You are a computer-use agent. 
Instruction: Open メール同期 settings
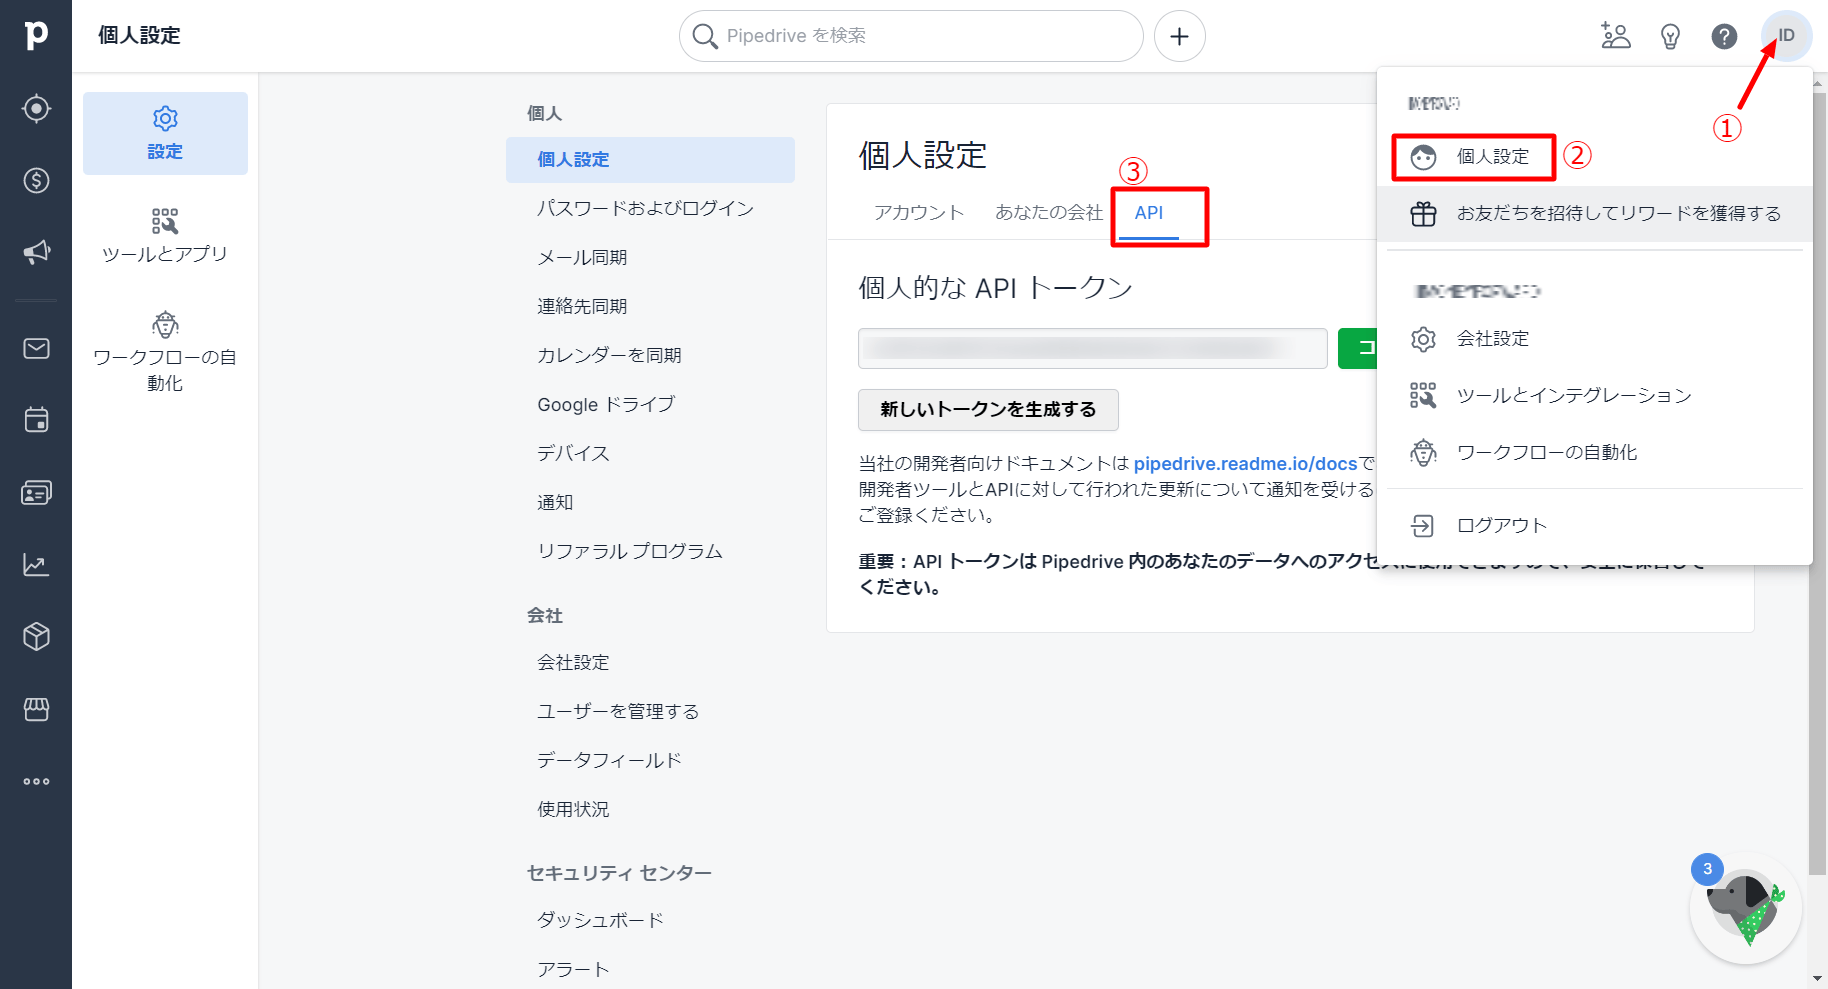click(650, 258)
